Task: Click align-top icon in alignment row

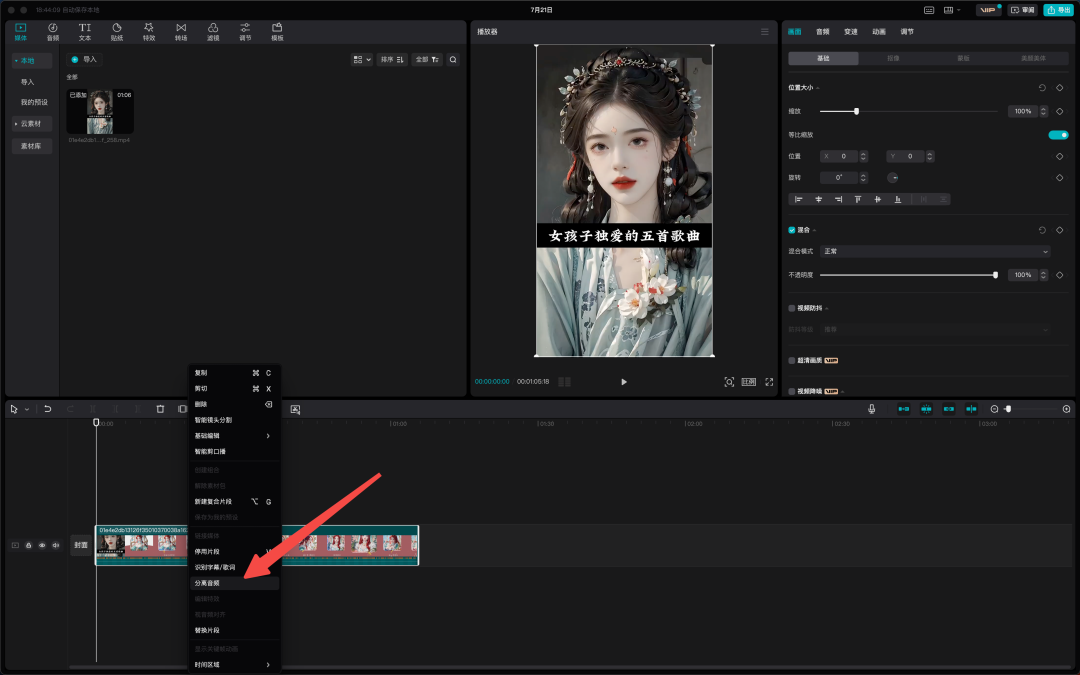Action: click(x=858, y=199)
